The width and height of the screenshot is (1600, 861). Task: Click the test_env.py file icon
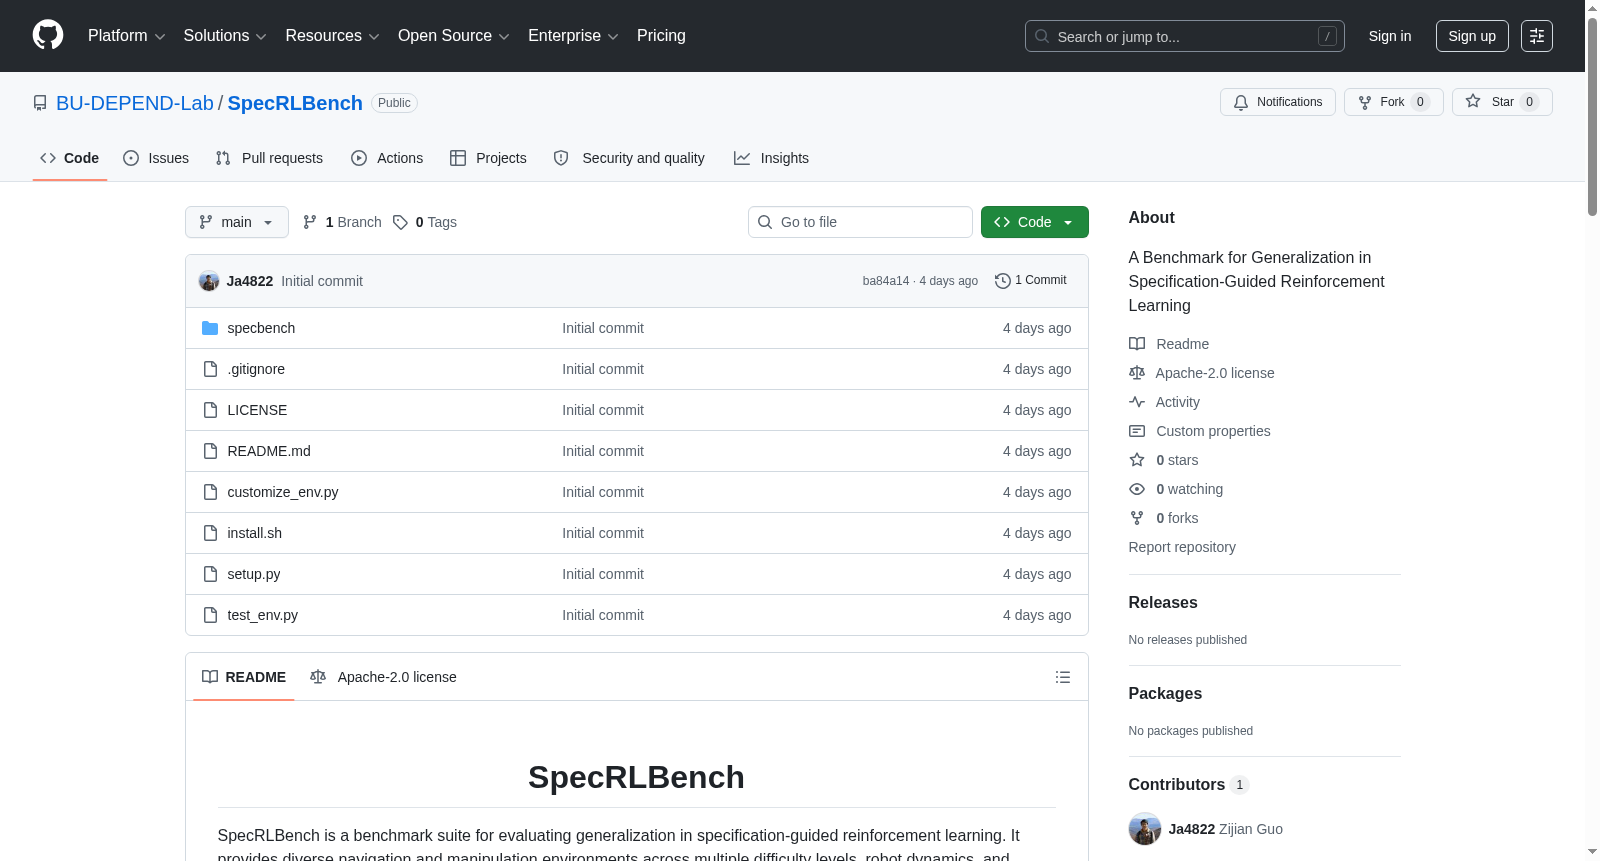210,615
